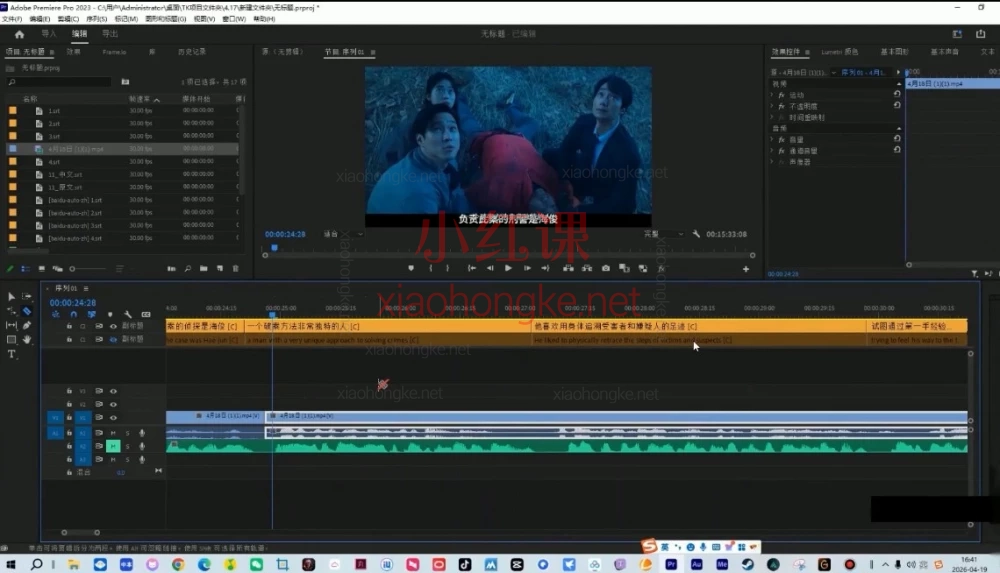Open the 文件(F) menu
Viewport: 1000px width, 573px height.
click(x=11, y=19)
